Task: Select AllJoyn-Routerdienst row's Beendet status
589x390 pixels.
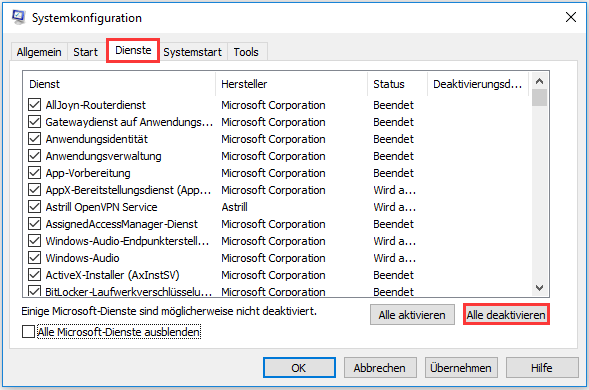Action: (393, 105)
